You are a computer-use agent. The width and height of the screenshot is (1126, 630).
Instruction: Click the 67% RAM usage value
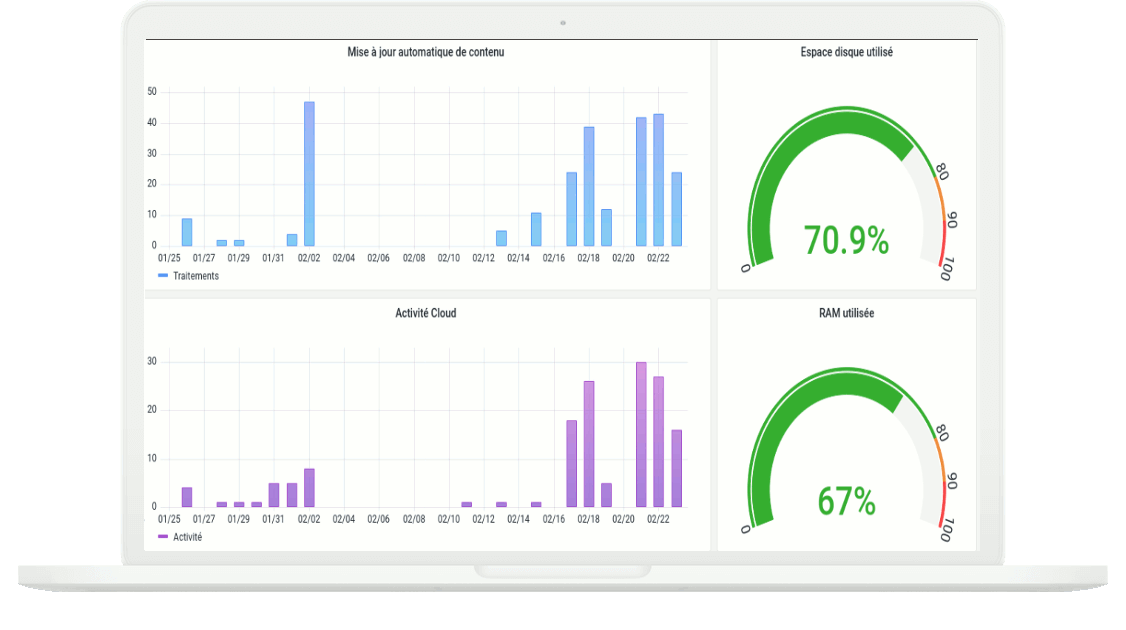point(846,501)
